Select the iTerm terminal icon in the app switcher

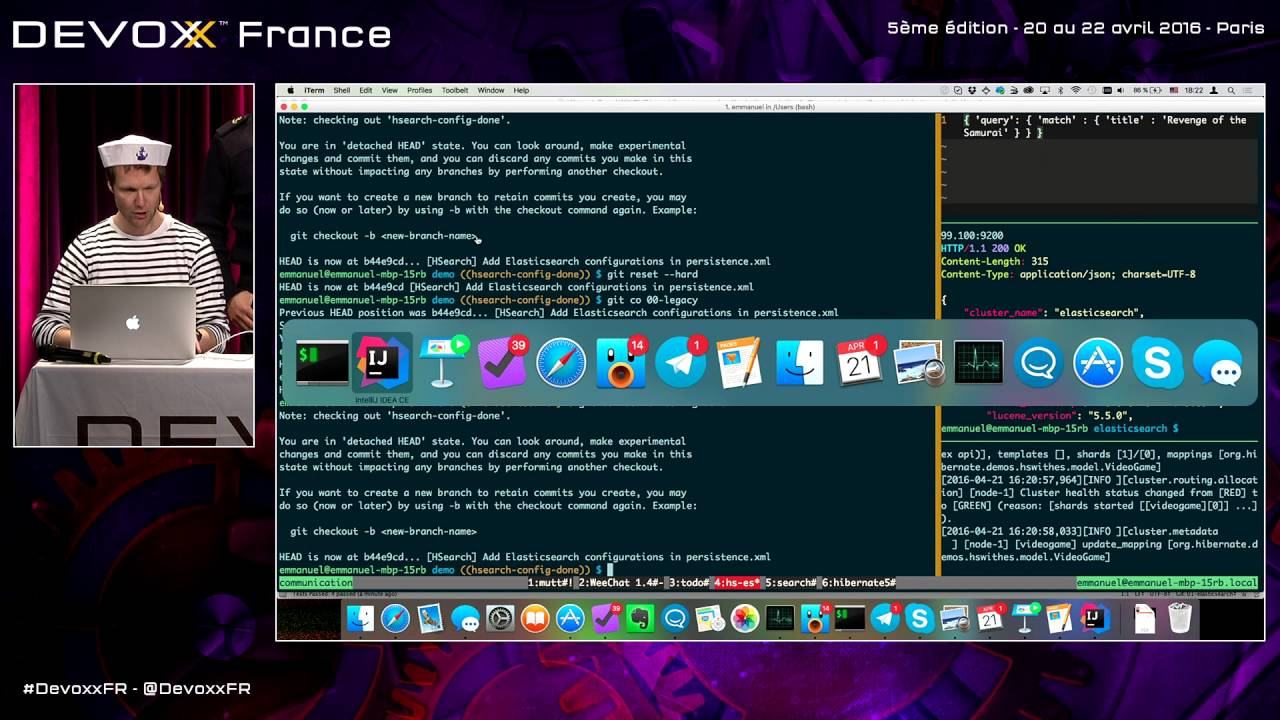[322, 363]
